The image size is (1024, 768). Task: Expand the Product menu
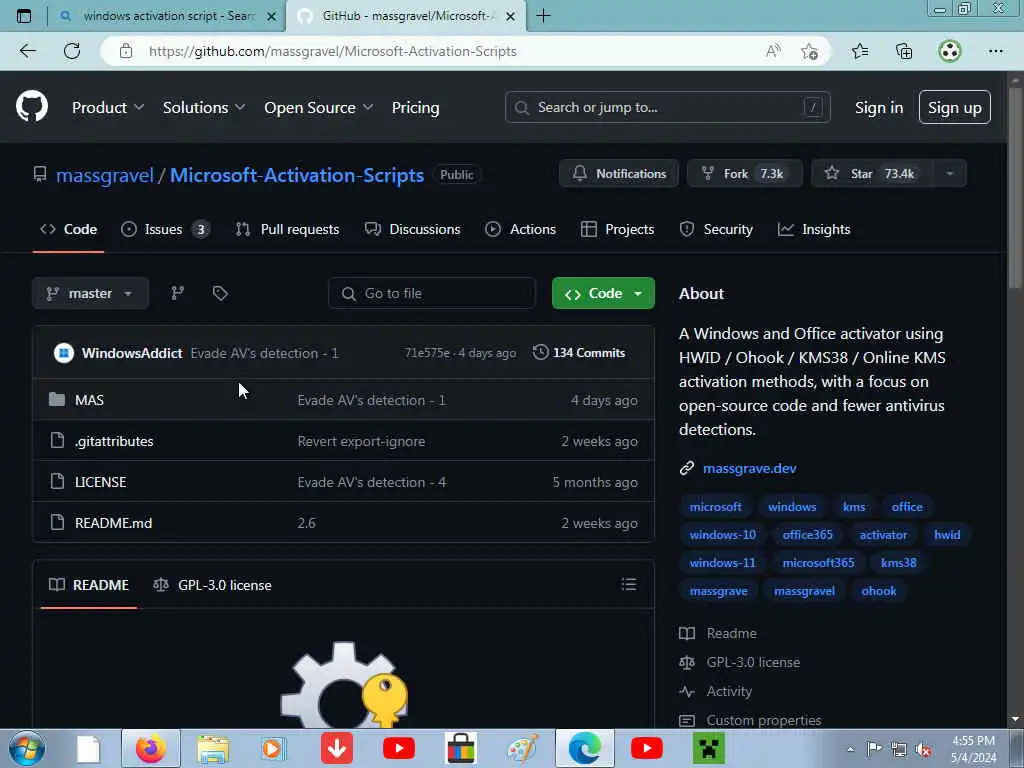[108, 107]
